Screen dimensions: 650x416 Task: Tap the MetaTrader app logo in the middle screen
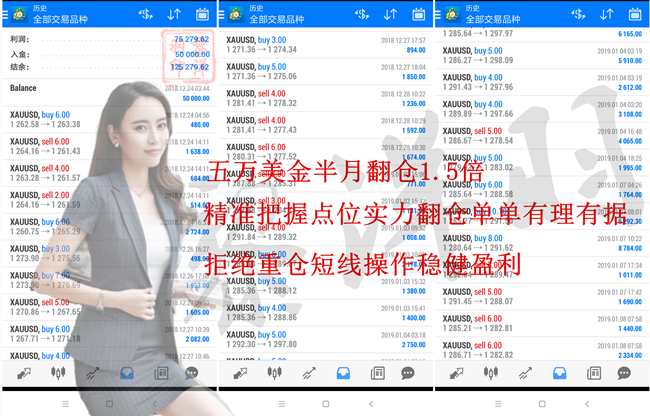point(236,15)
